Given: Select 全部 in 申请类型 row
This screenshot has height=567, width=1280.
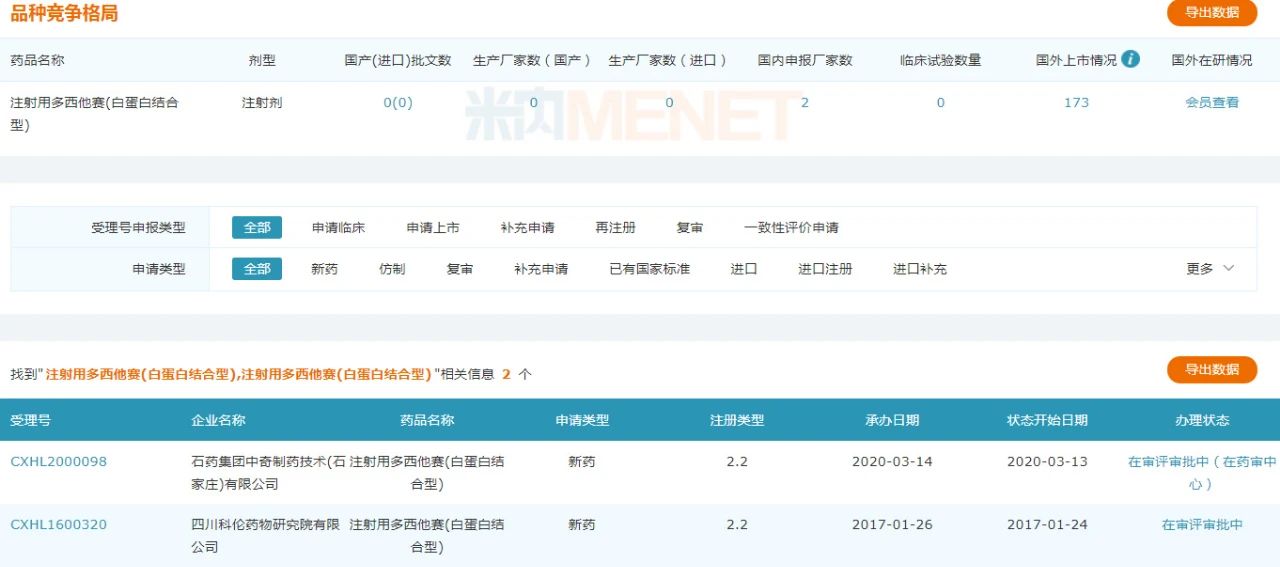Looking at the screenshot, I should pos(257,269).
